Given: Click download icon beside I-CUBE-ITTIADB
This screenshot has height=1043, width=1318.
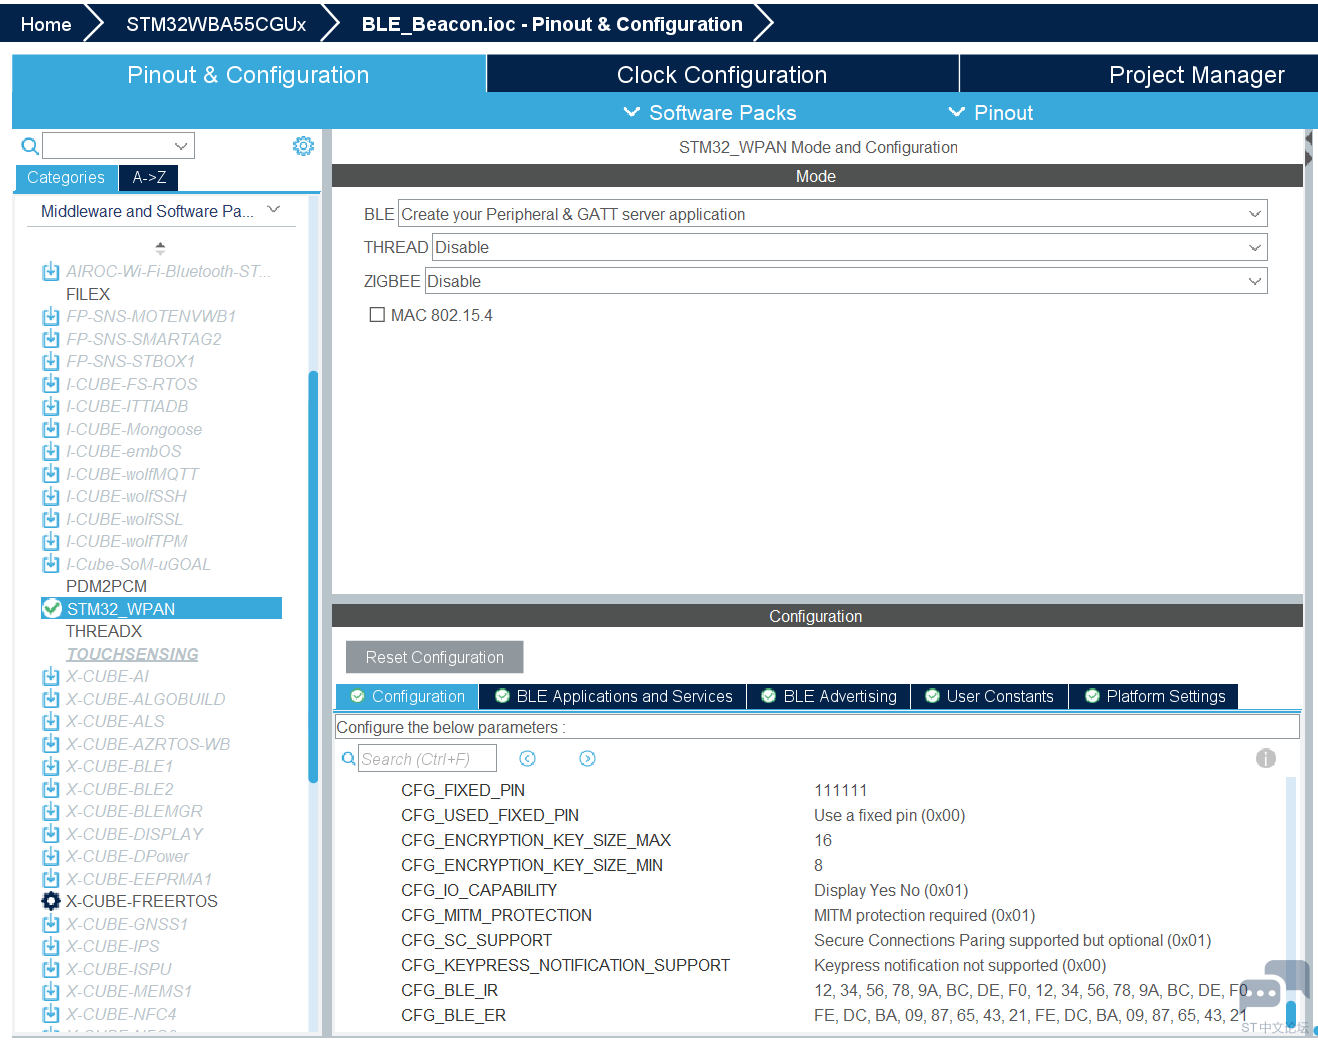Looking at the screenshot, I should (51, 406).
